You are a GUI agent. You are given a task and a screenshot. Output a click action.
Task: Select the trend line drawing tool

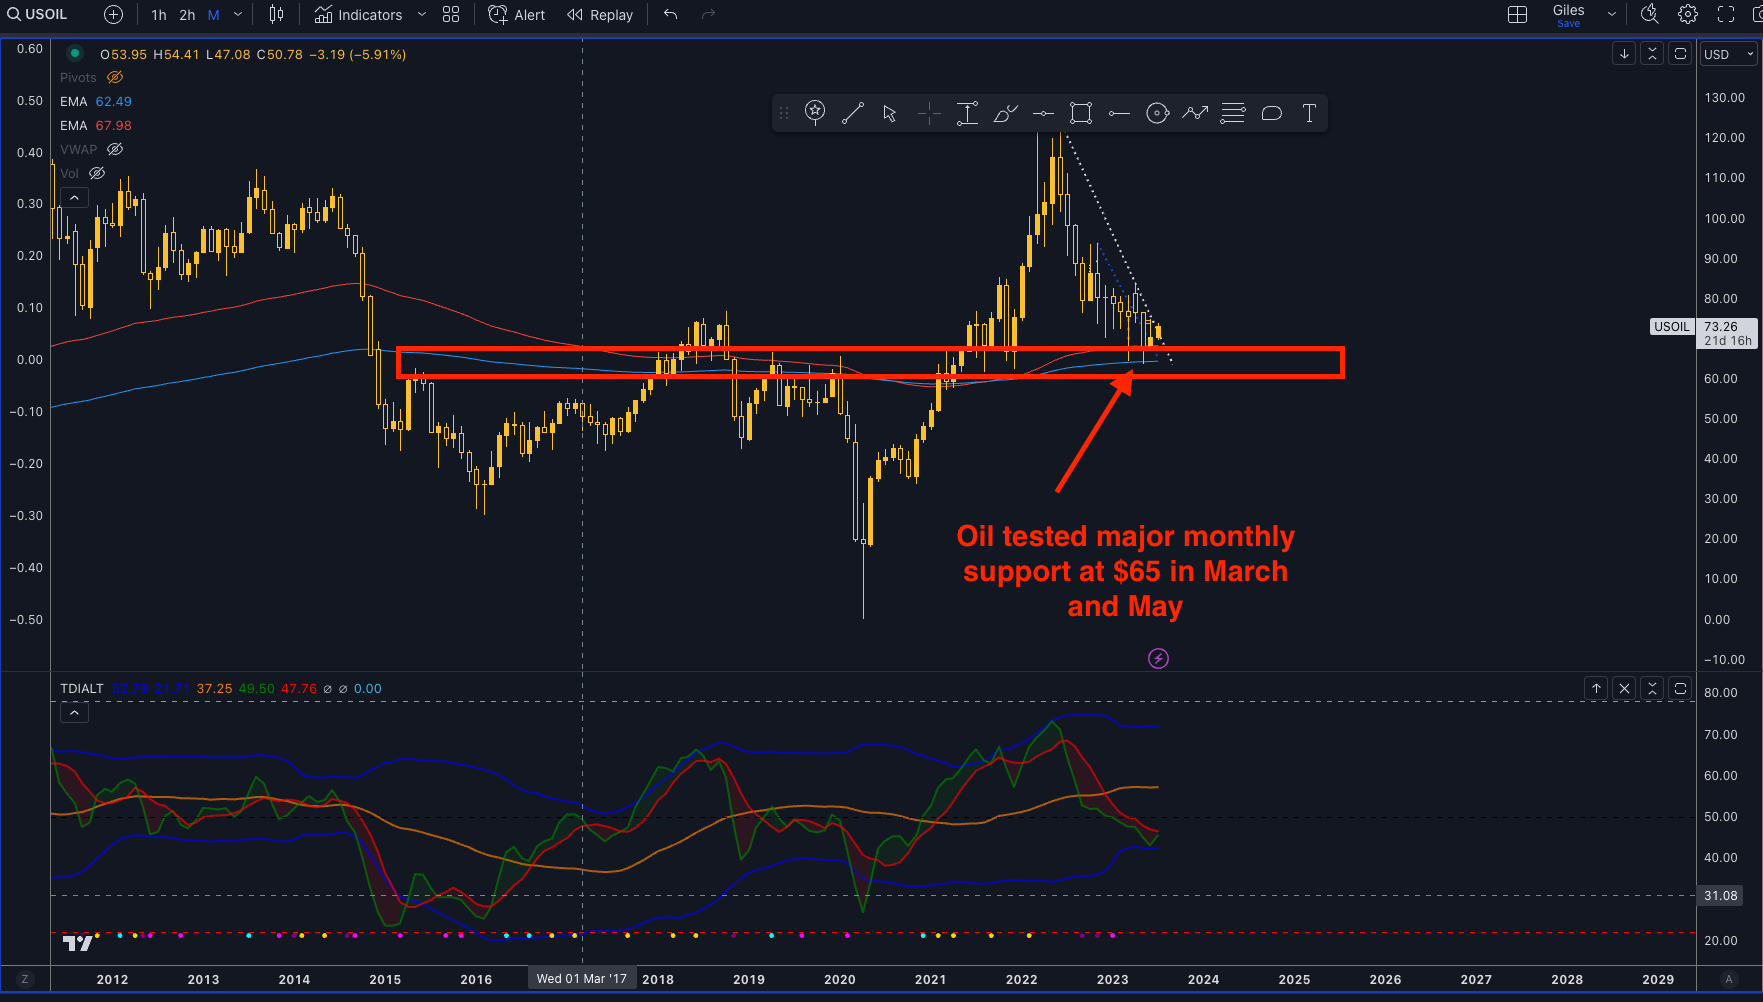(x=853, y=113)
